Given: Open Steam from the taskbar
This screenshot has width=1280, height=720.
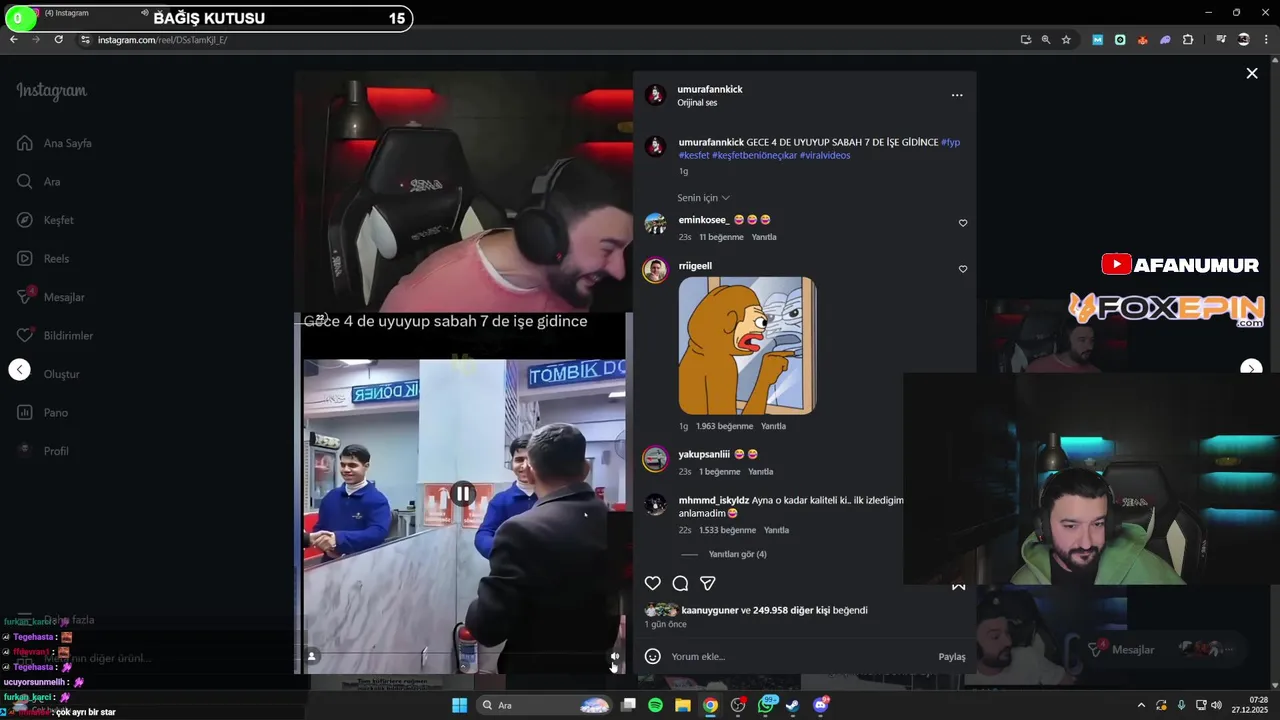Looking at the screenshot, I should (x=792, y=705).
